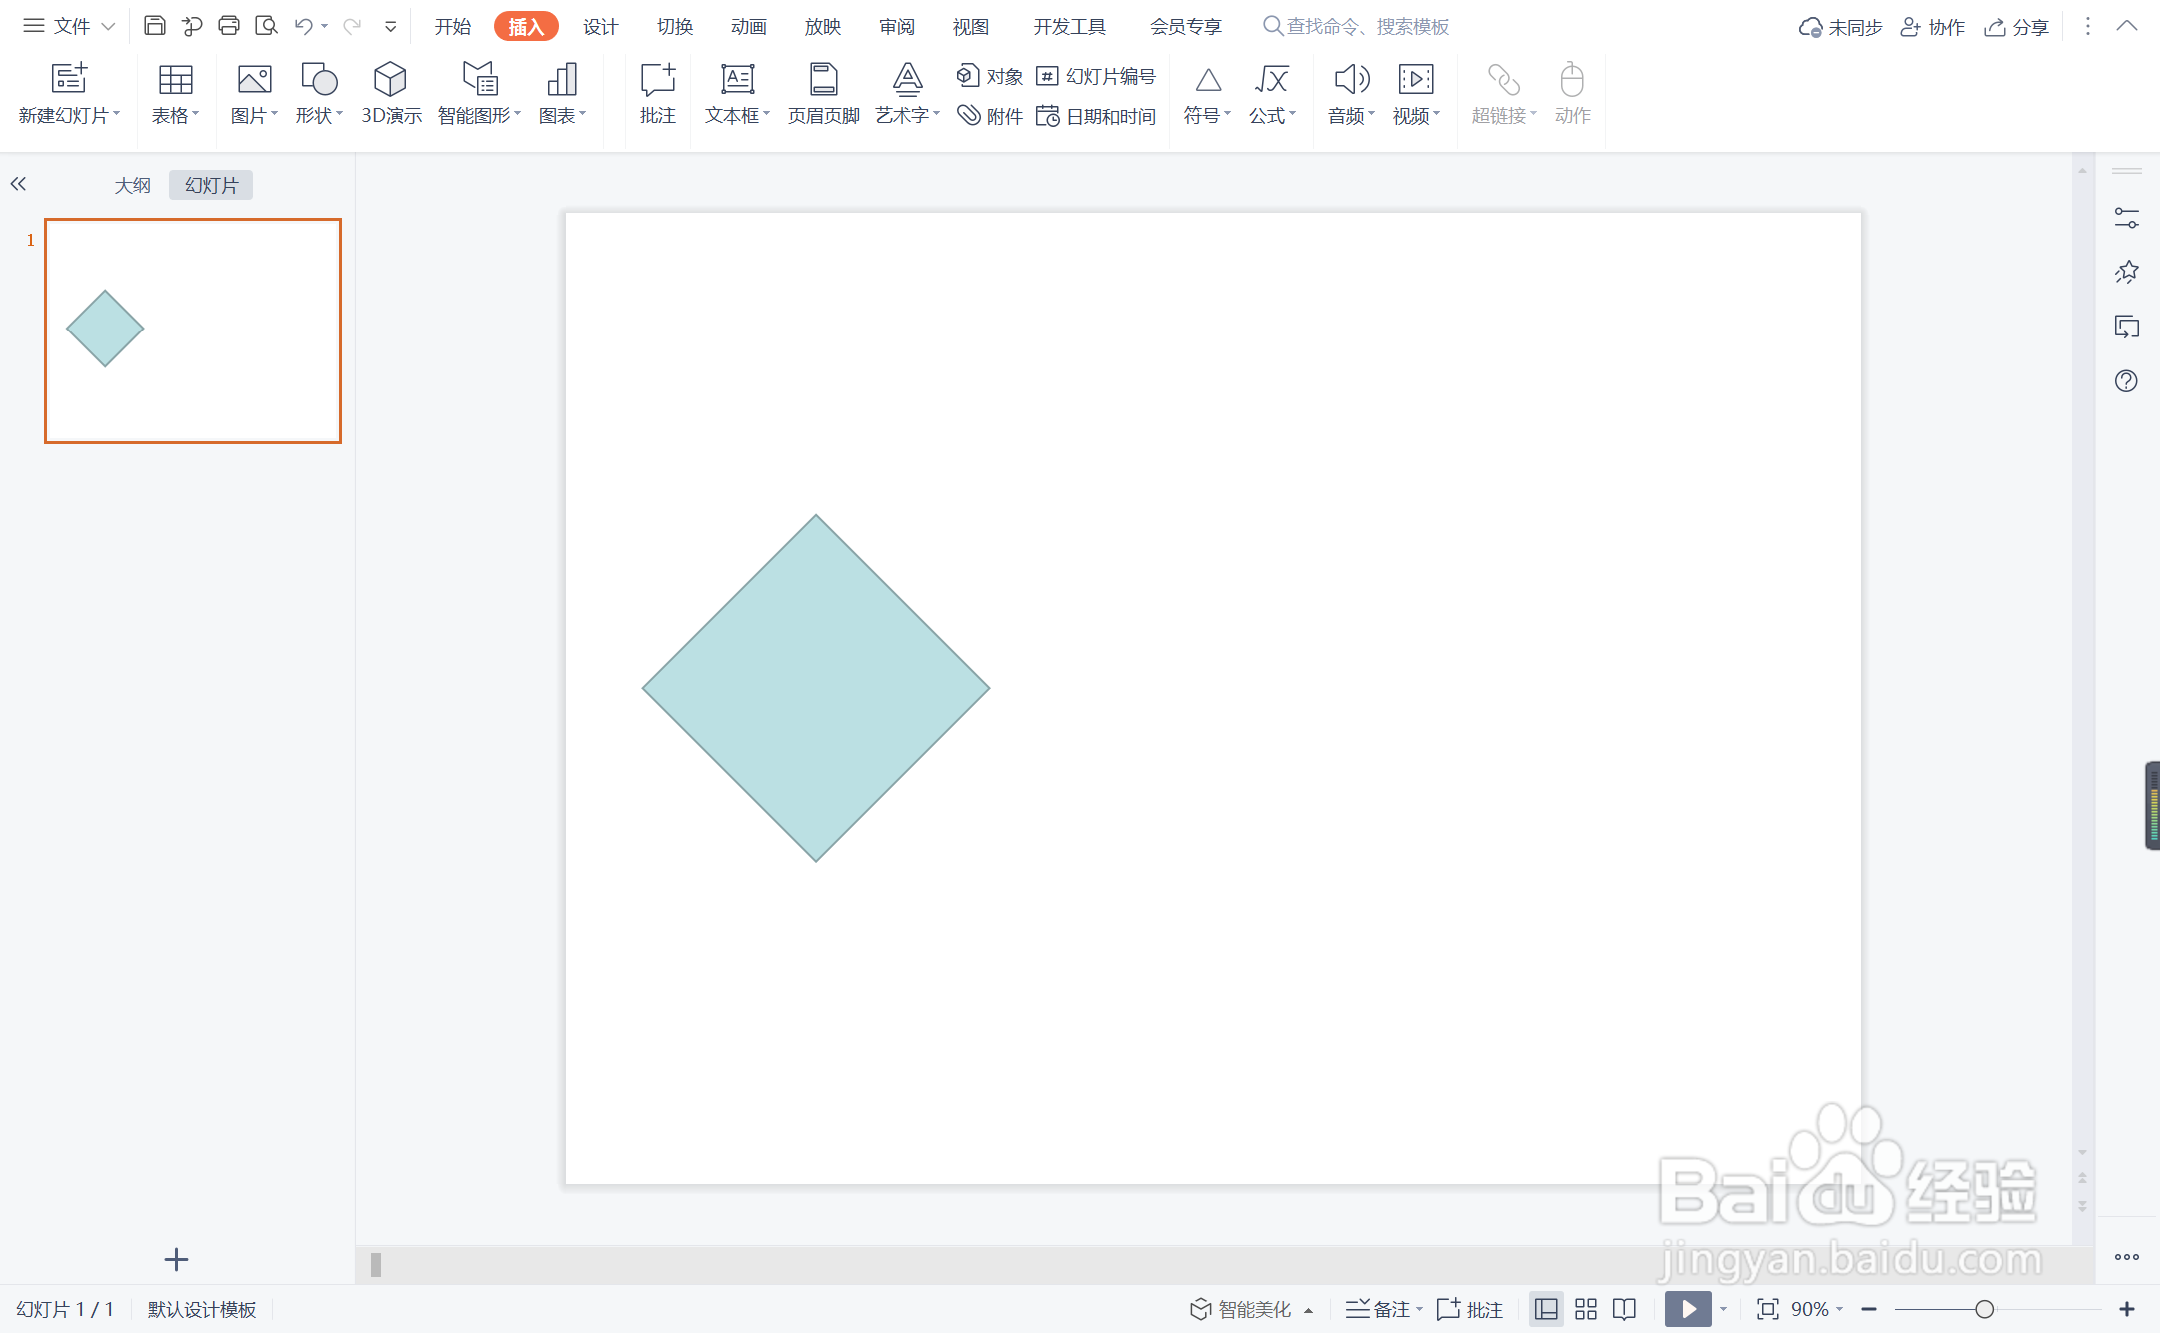Click the 批注 comment icon in ribbon
This screenshot has height=1333, width=2160.
click(x=657, y=94)
